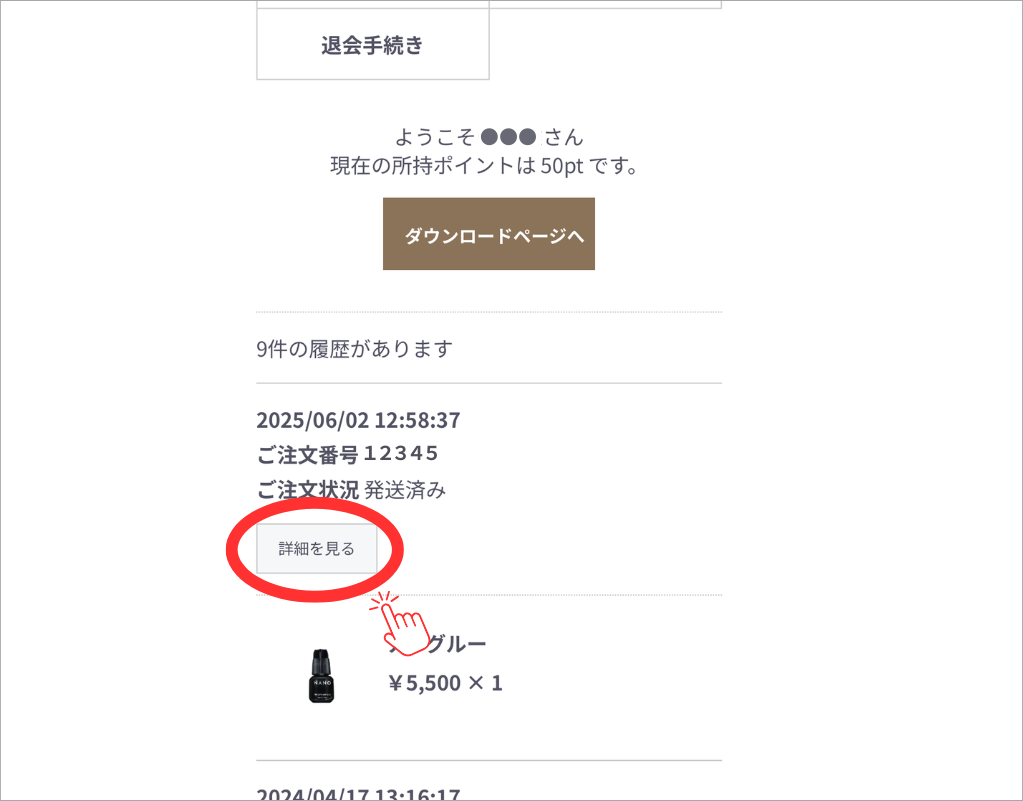Open the ダウンロードページへ page
This screenshot has width=1023, height=801.
coord(489,234)
